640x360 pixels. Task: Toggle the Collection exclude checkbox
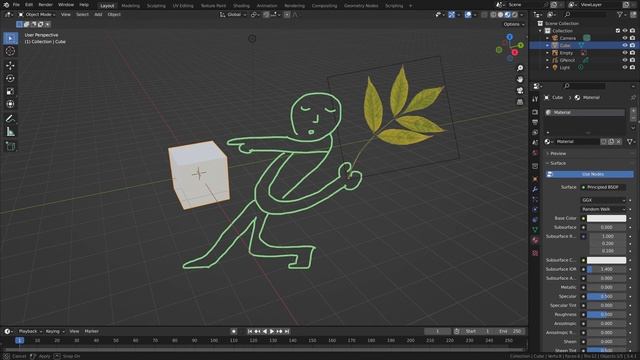(618, 31)
